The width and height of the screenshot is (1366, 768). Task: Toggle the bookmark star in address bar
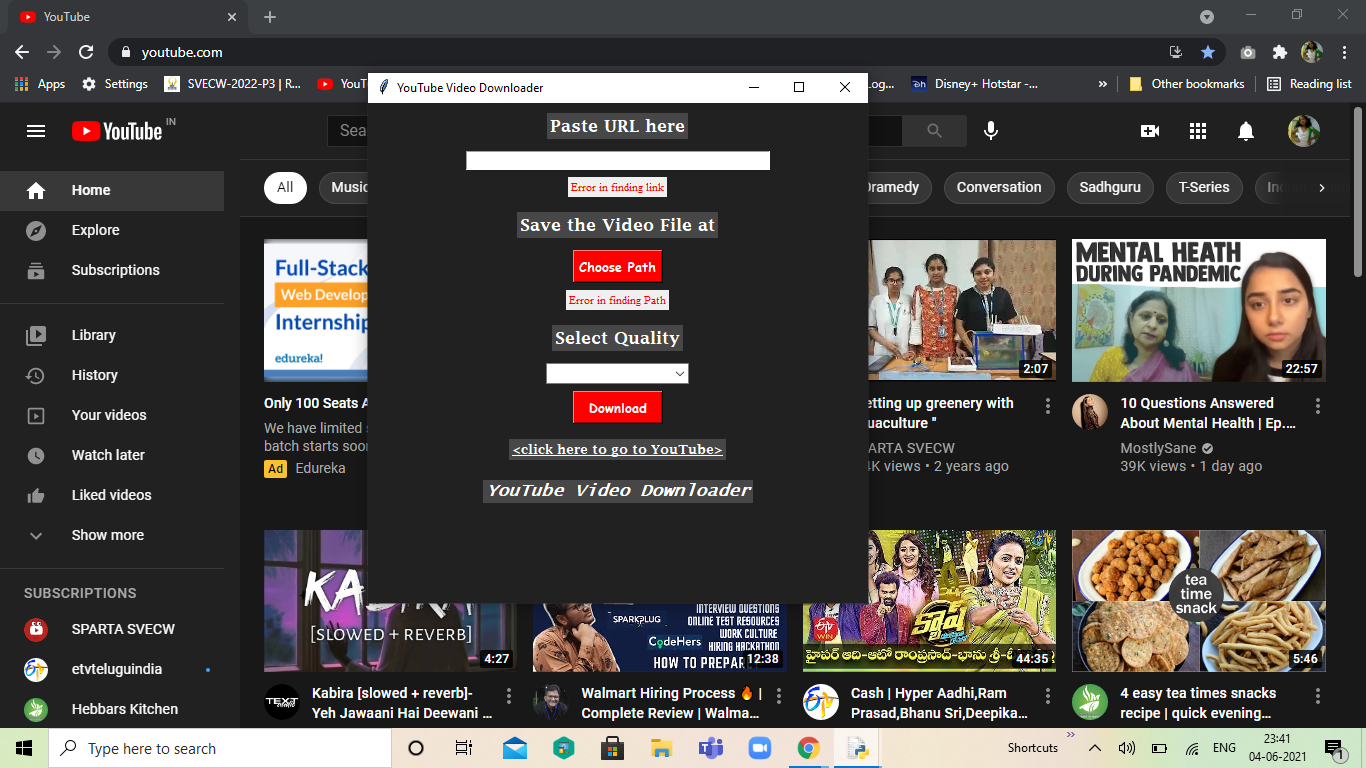(x=1208, y=52)
